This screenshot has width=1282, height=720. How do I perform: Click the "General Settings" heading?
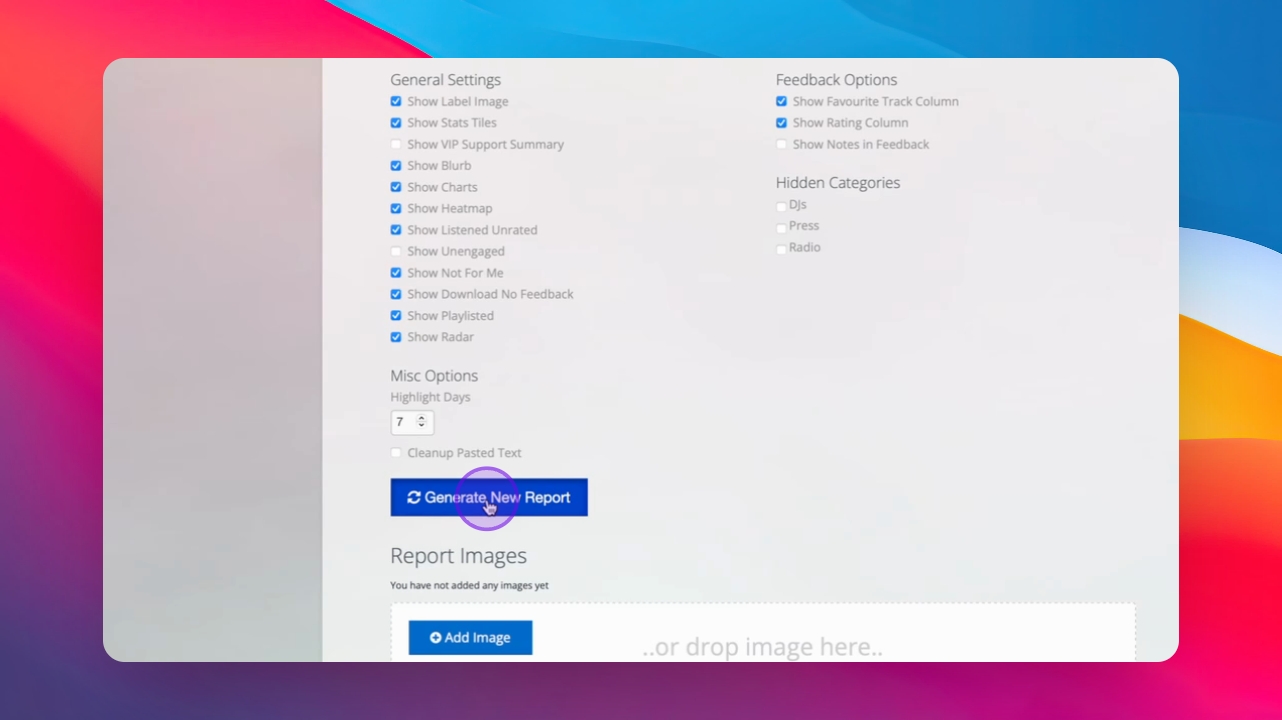pyautogui.click(x=446, y=80)
